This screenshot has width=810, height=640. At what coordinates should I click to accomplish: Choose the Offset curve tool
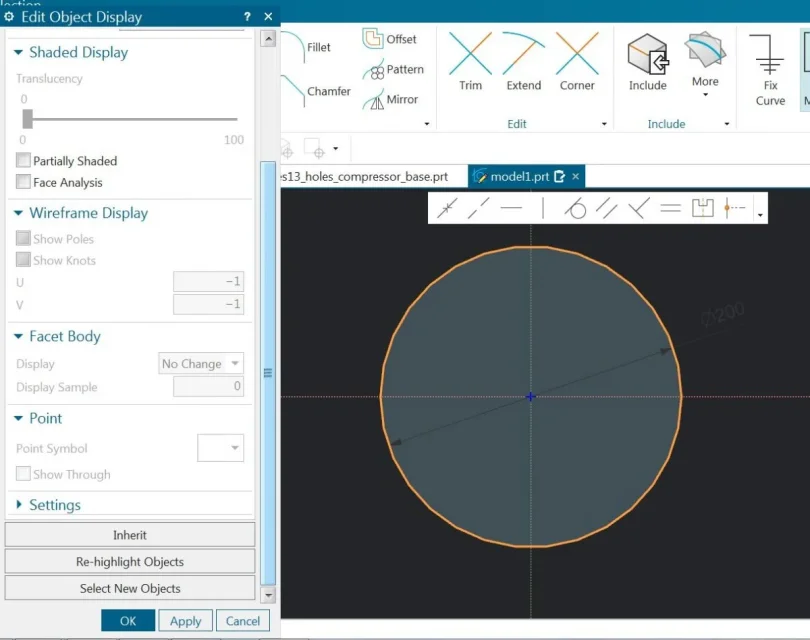tap(390, 40)
